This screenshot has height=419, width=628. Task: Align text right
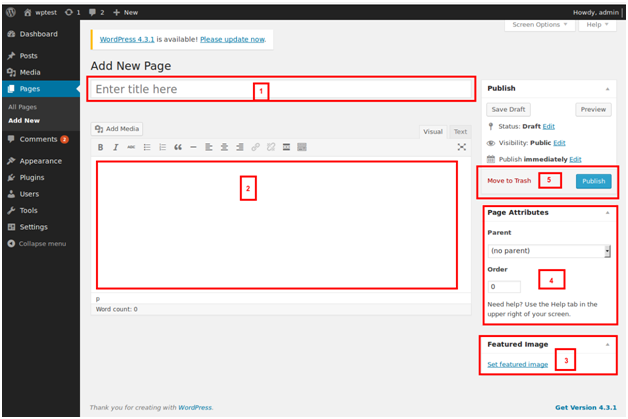pos(240,147)
